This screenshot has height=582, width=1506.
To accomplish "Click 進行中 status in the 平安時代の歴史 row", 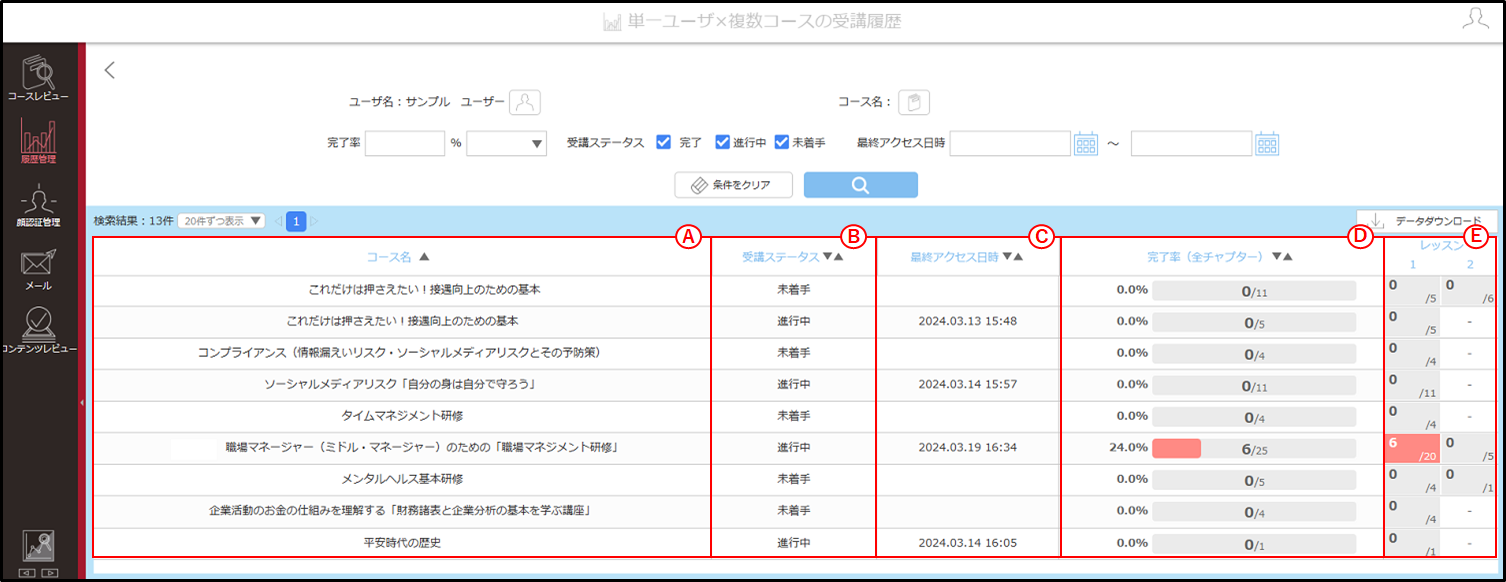I will coord(793,542).
